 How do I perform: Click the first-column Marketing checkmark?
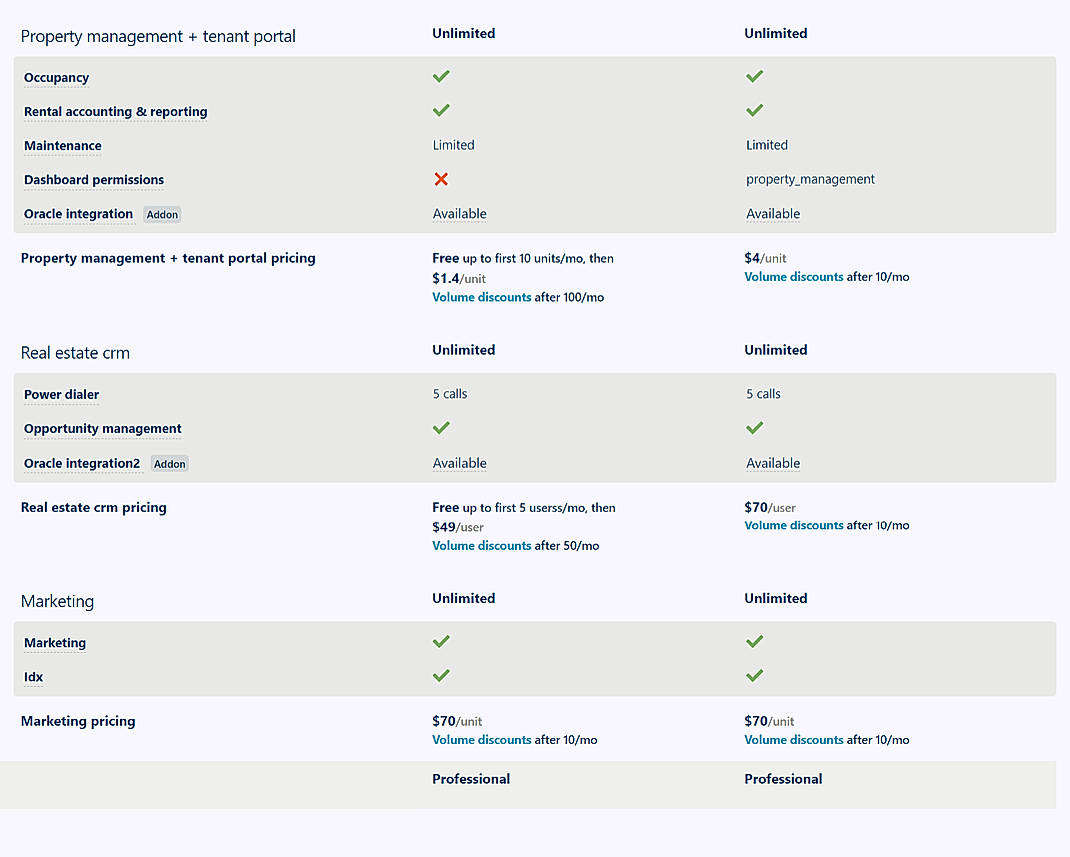[441, 641]
